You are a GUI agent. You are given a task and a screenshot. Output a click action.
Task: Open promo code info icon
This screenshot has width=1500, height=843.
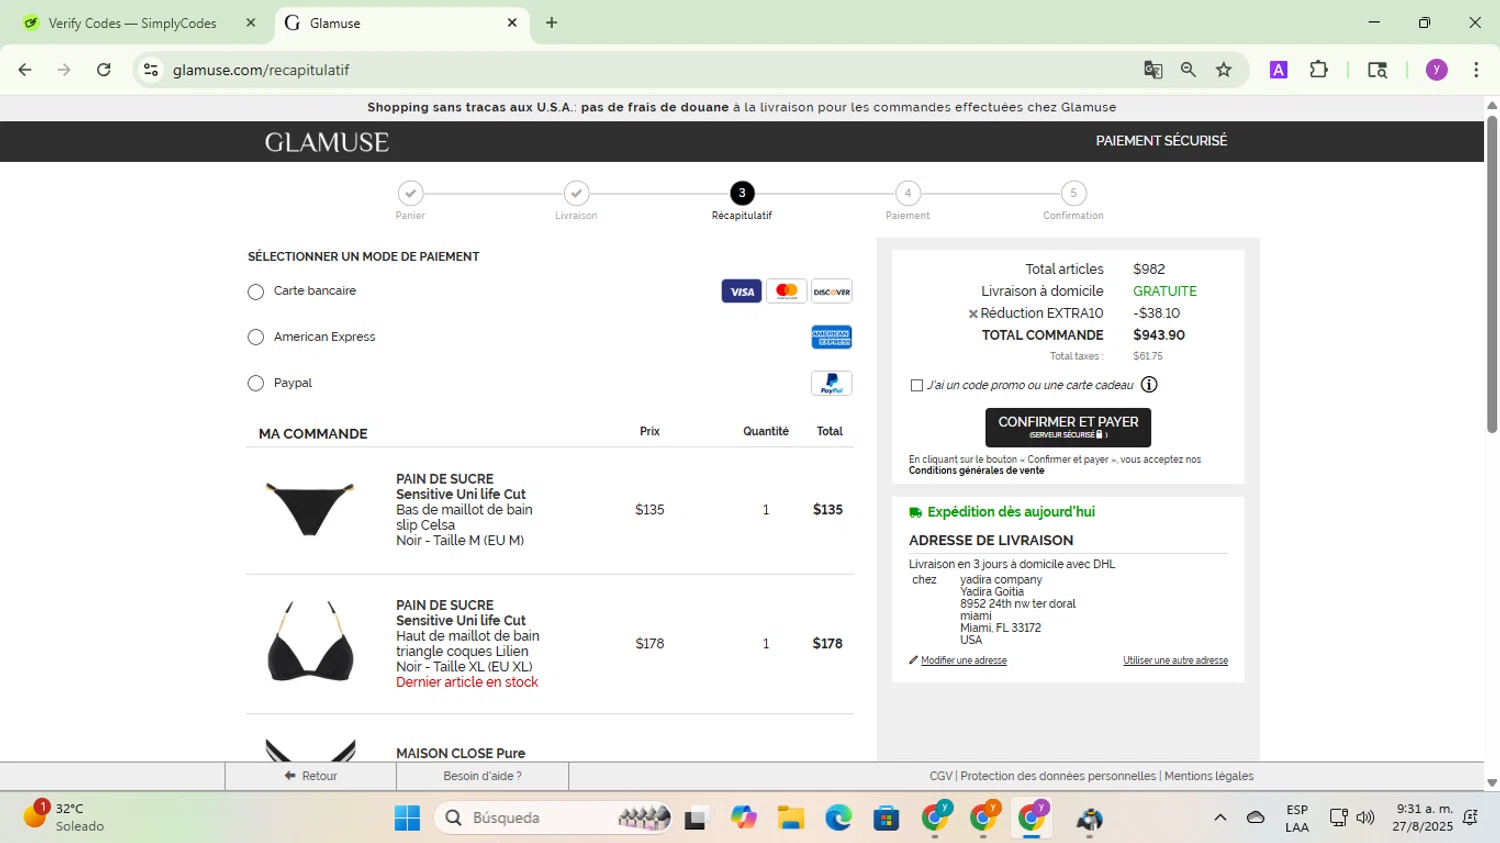tap(1149, 385)
